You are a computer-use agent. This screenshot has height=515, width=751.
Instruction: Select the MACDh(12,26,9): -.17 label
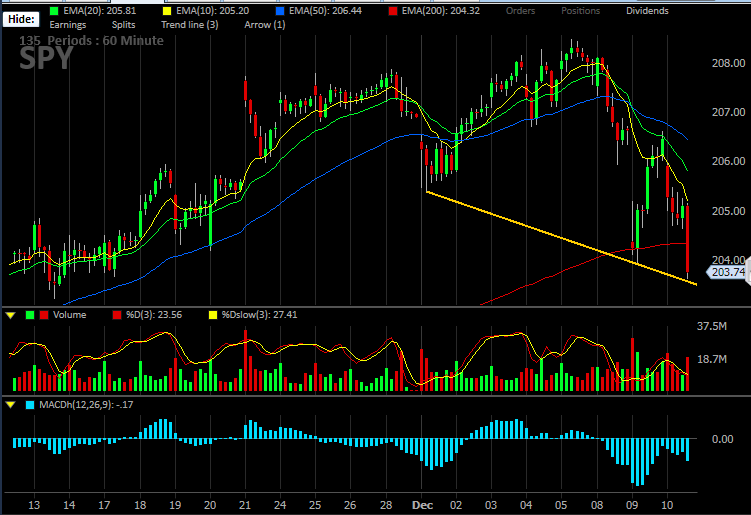tap(86, 405)
